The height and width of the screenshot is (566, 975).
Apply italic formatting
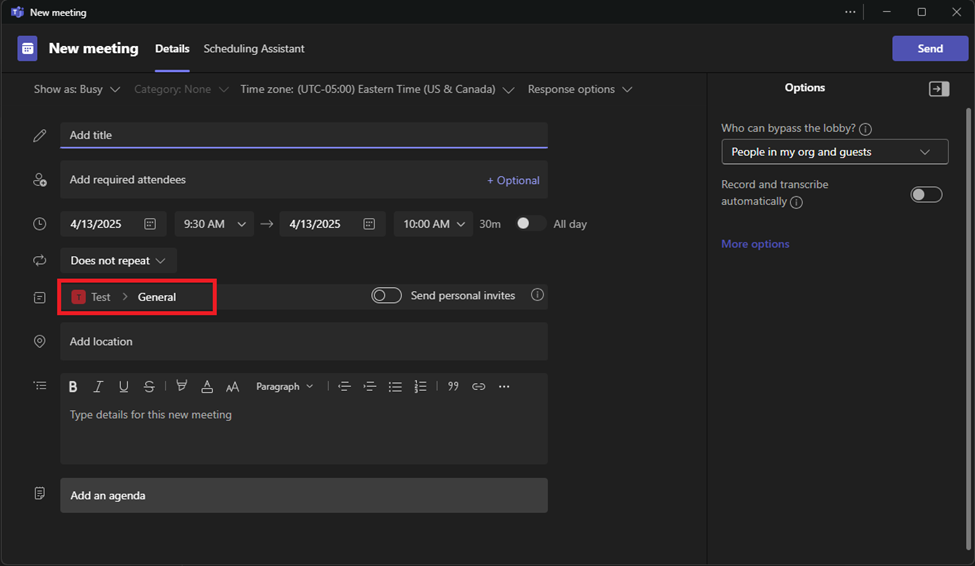click(x=98, y=386)
